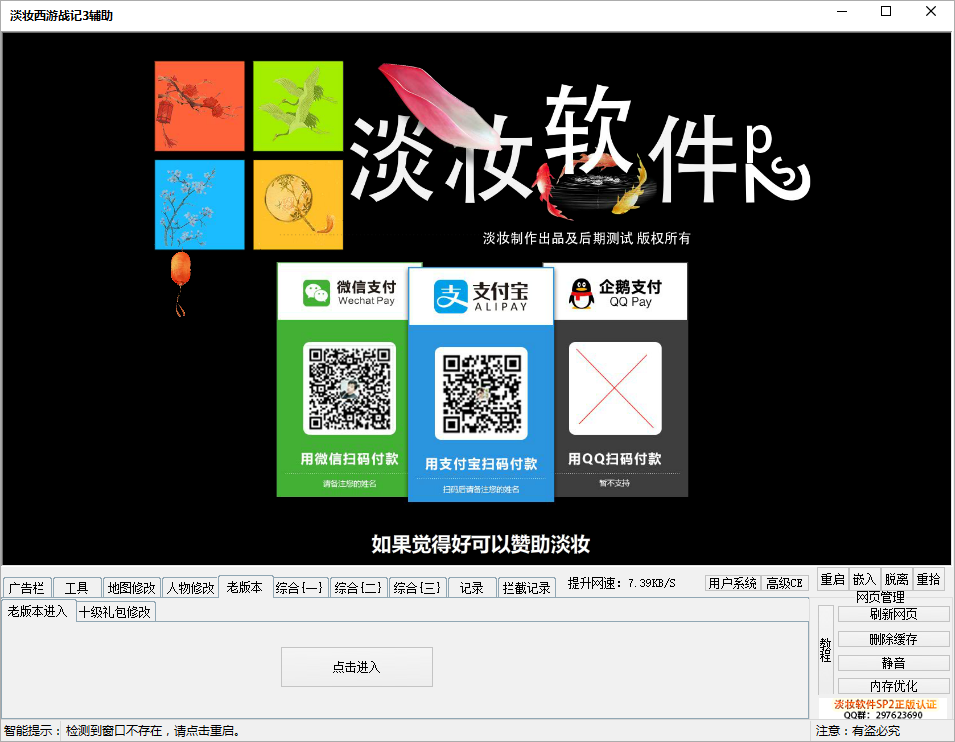Click the 提升网速 speed readout
This screenshot has height=742, width=955.
pos(621,583)
